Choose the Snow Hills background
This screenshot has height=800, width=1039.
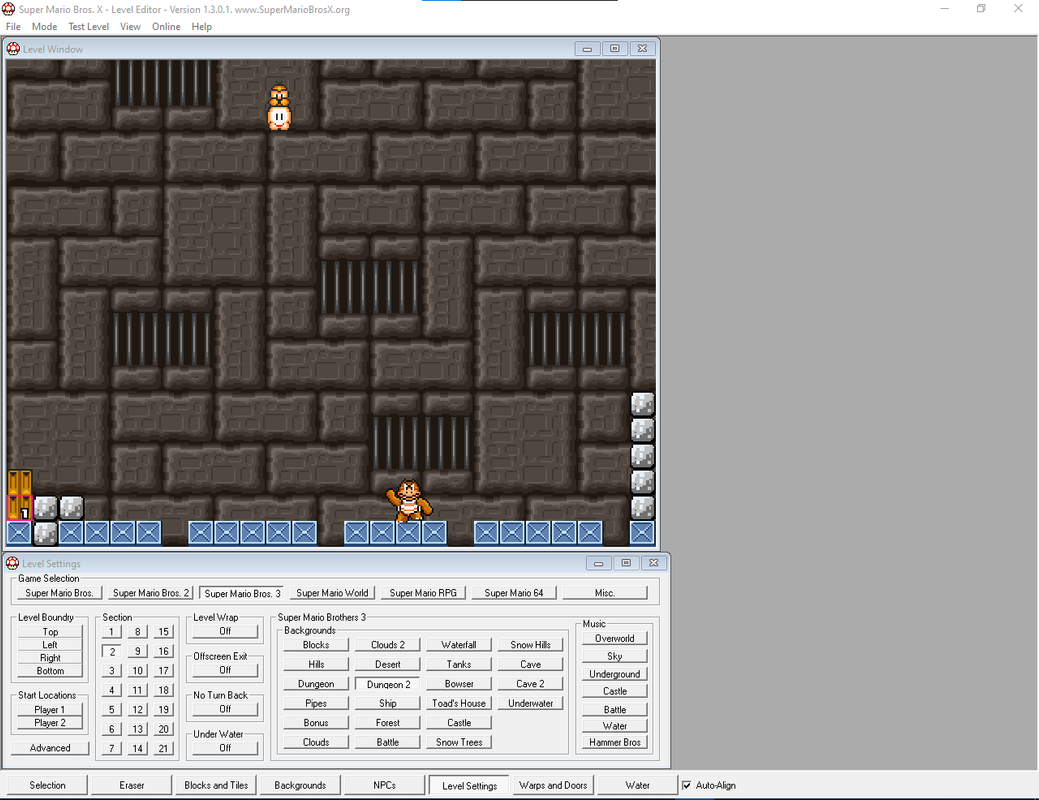point(531,645)
